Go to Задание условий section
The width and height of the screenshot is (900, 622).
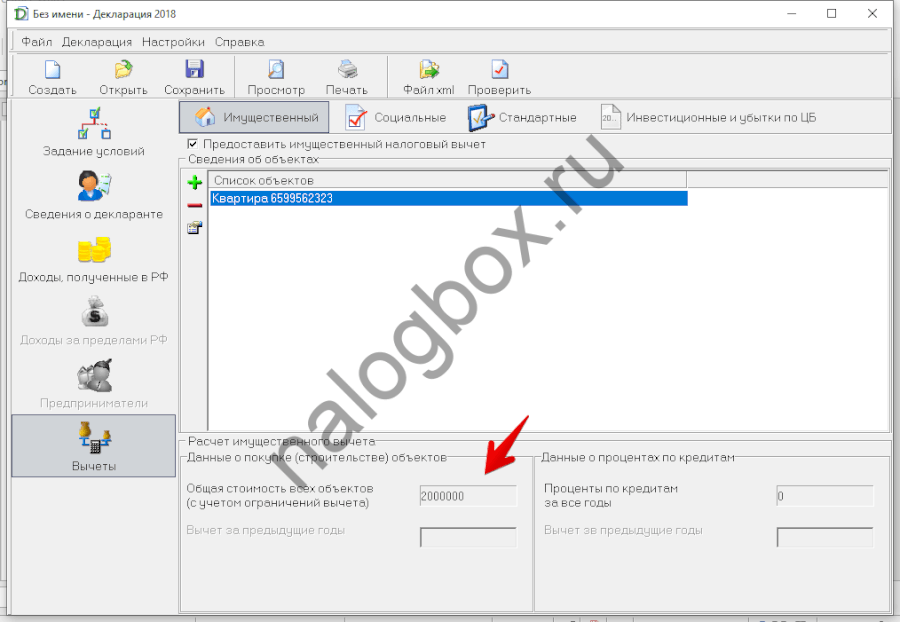[x=93, y=131]
